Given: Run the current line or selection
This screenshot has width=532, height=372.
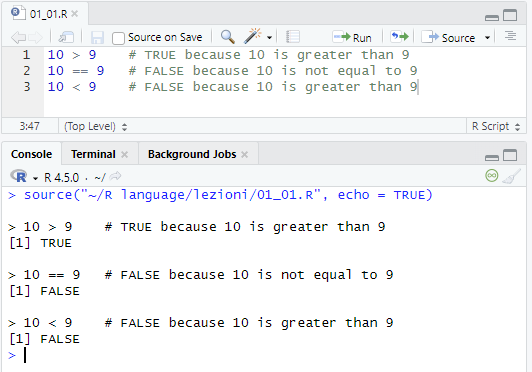Looking at the screenshot, I should click(352, 37).
